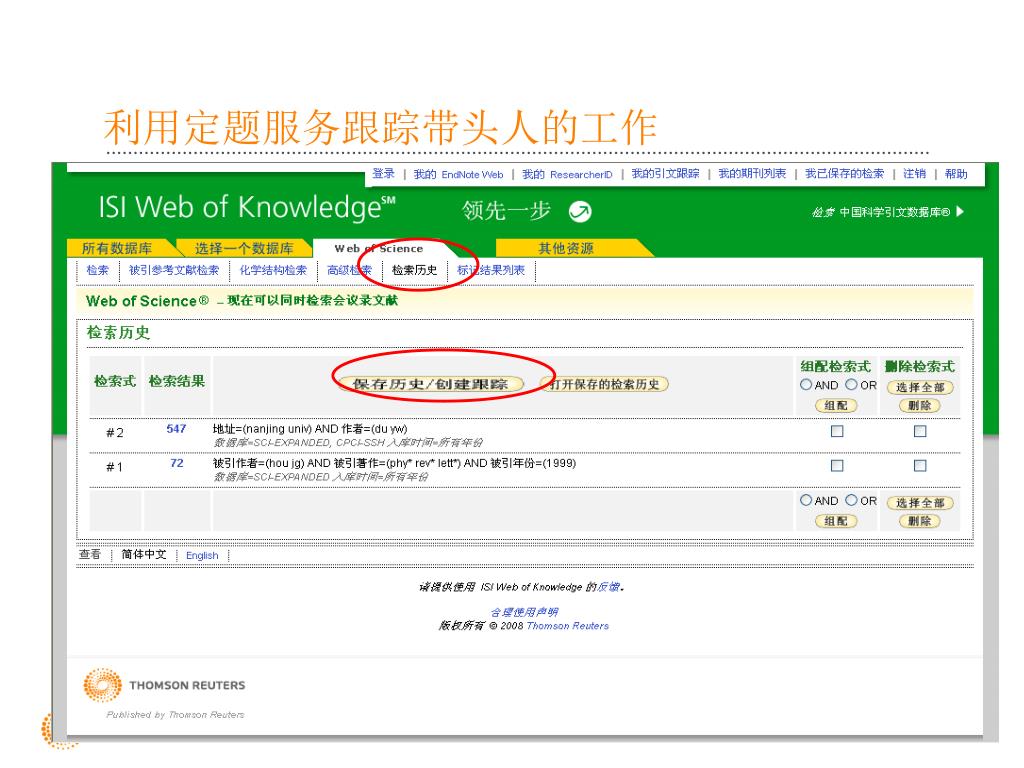The height and width of the screenshot is (768, 1024).
Task: Open the 72 results link for search #1
Action: click(x=176, y=463)
